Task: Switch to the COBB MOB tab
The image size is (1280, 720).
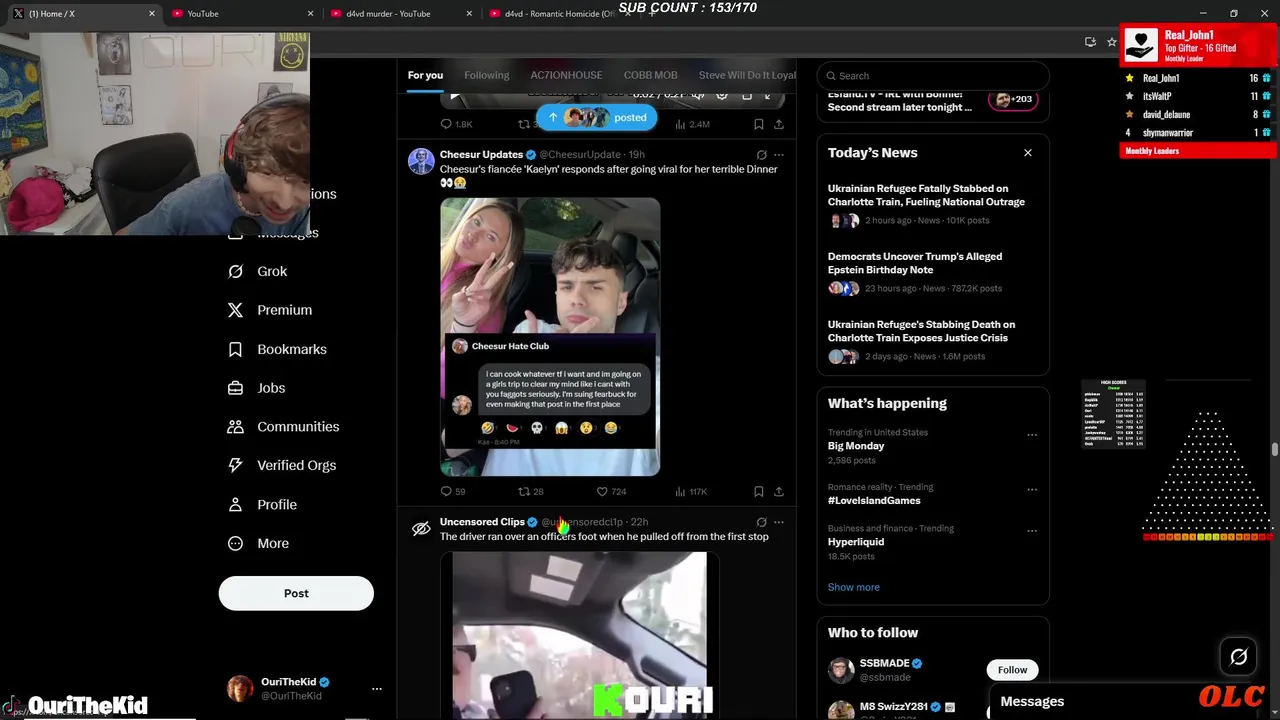Action: 650,75
